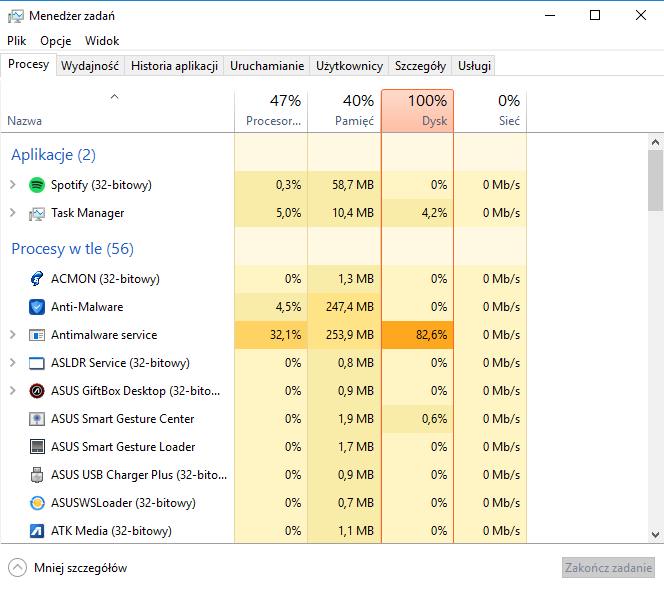Select ASUSWSLoader (32-bitowy) process name
Viewport: 664px width, 589px height.
(x=123, y=503)
